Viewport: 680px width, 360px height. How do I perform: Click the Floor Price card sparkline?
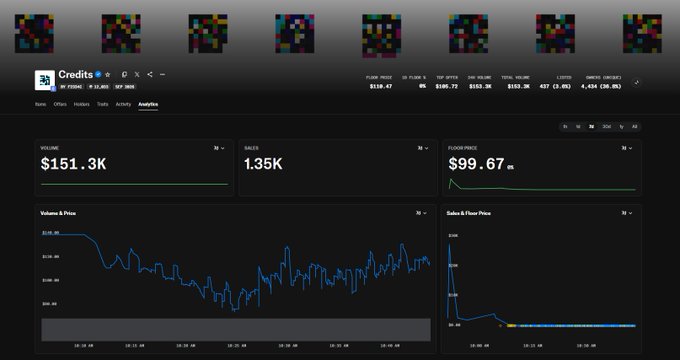(x=542, y=185)
